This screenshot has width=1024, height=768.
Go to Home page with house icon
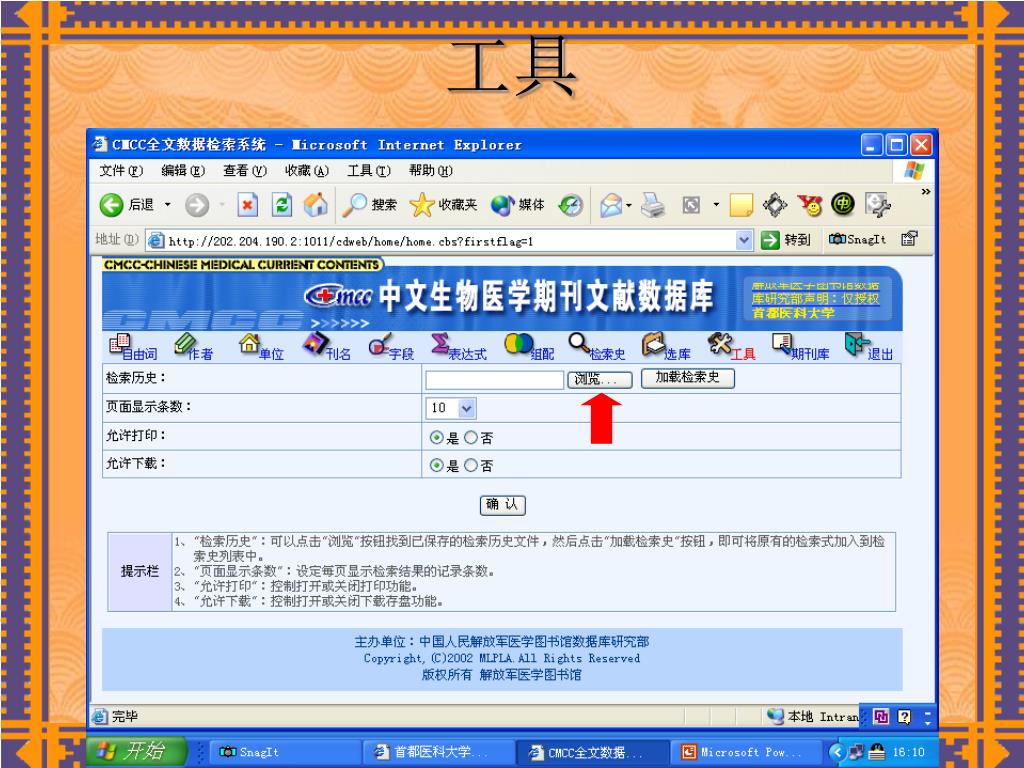tap(315, 205)
